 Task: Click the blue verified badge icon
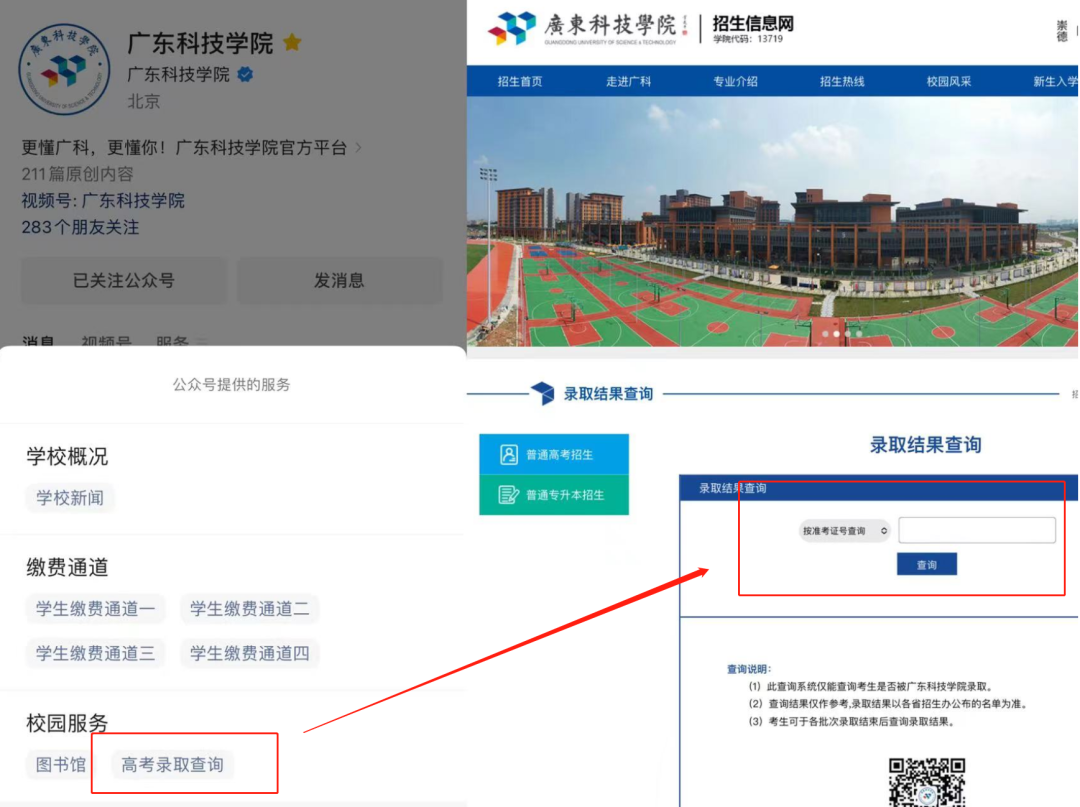point(245,74)
